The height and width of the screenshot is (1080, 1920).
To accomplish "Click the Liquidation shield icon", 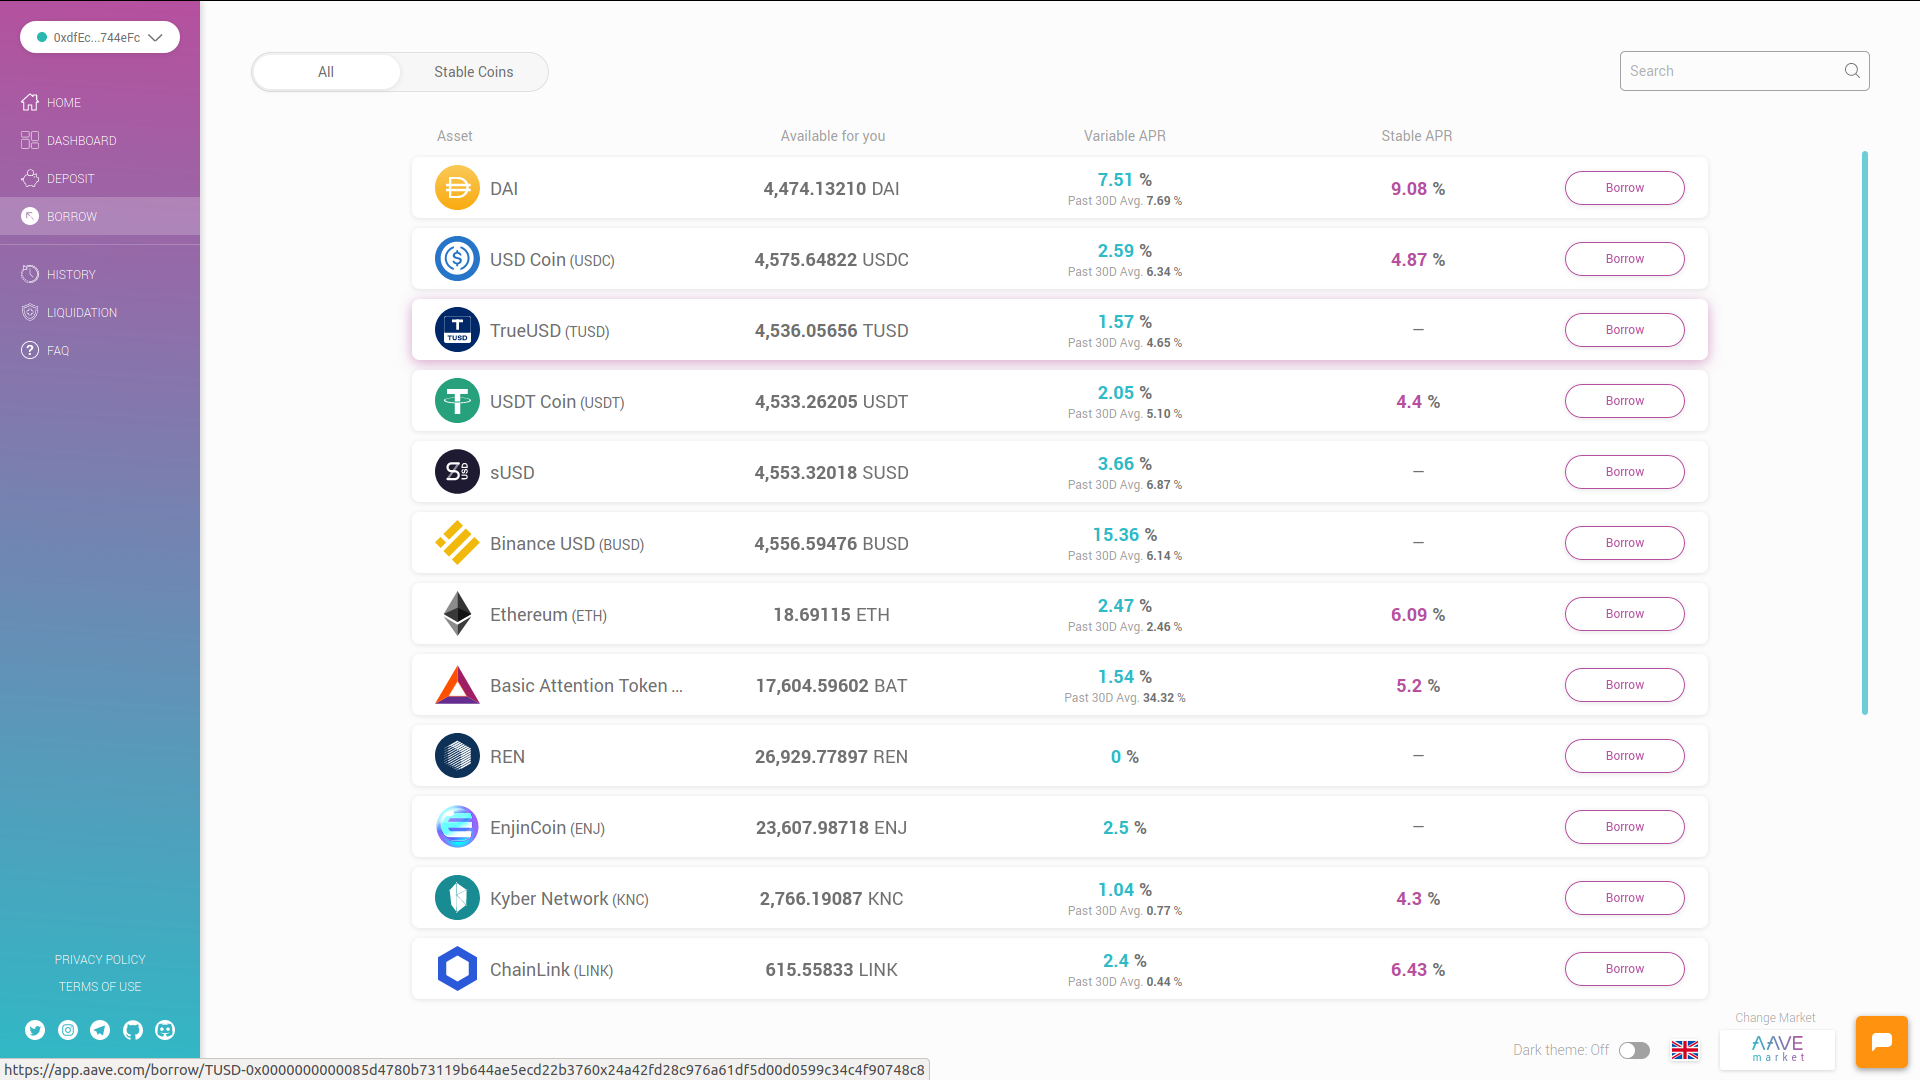I will coord(30,312).
